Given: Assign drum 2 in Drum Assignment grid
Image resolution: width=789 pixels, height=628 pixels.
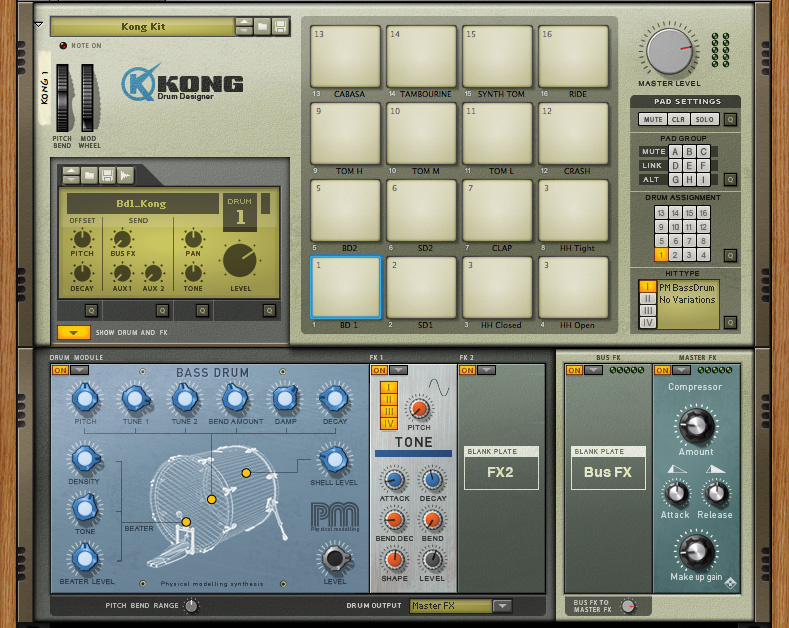Looking at the screenshot, I should tap(675, 255).
